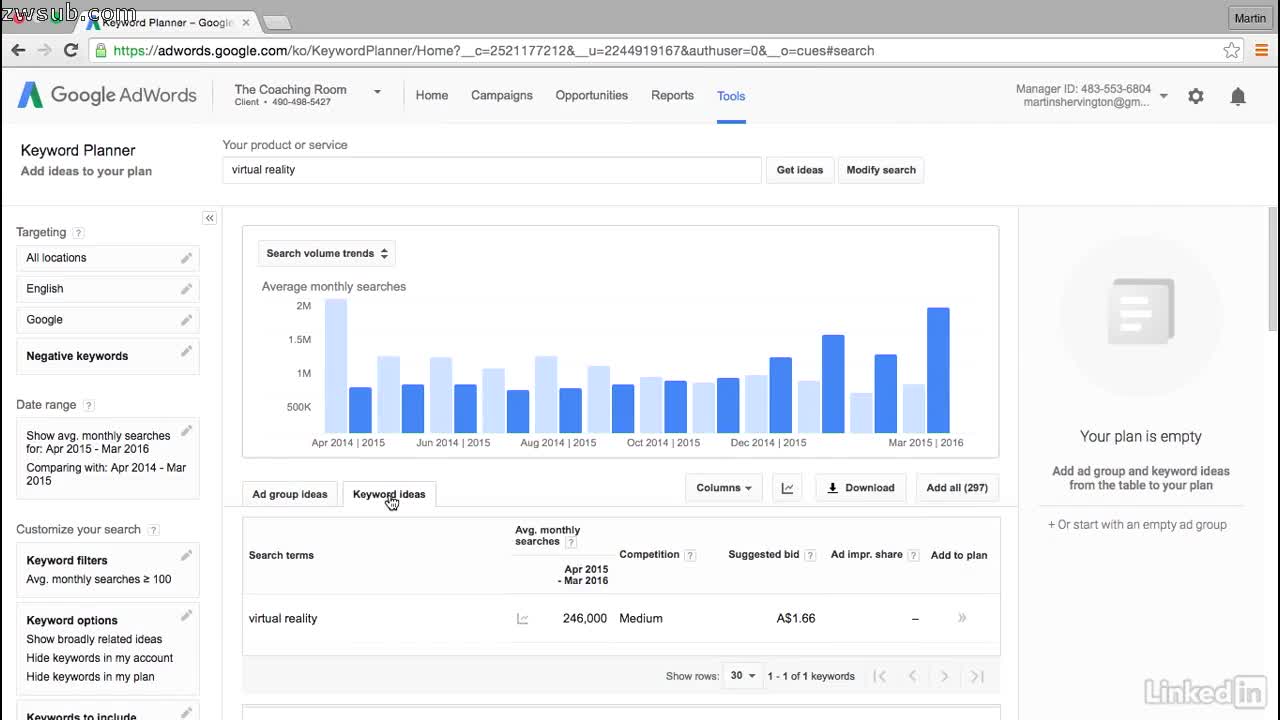Edit English language pencil icon
The width and height of the screenshot is (1280, 720).
[x=186, y=289]
